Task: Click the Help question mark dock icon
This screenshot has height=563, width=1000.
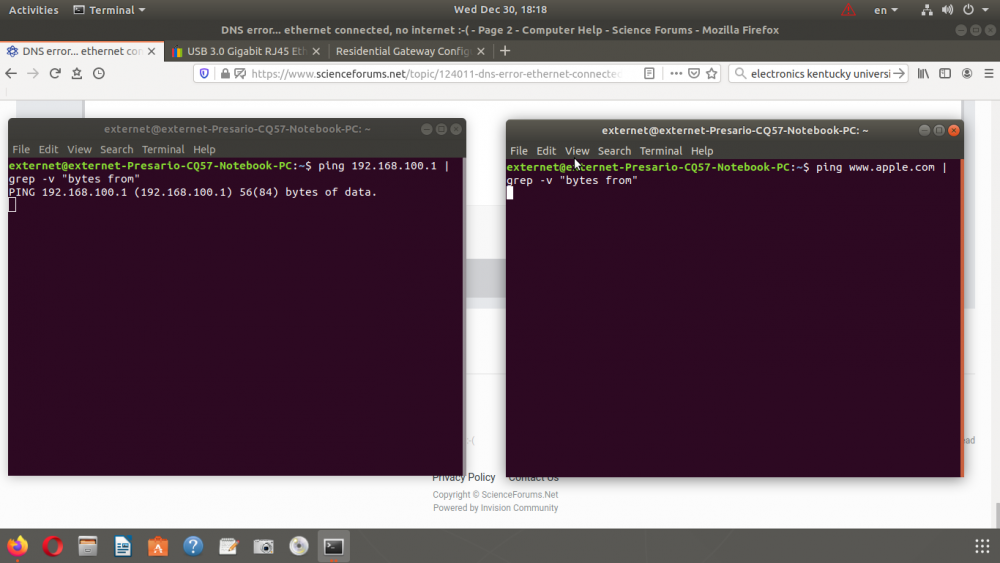Action: click(193, 546)
